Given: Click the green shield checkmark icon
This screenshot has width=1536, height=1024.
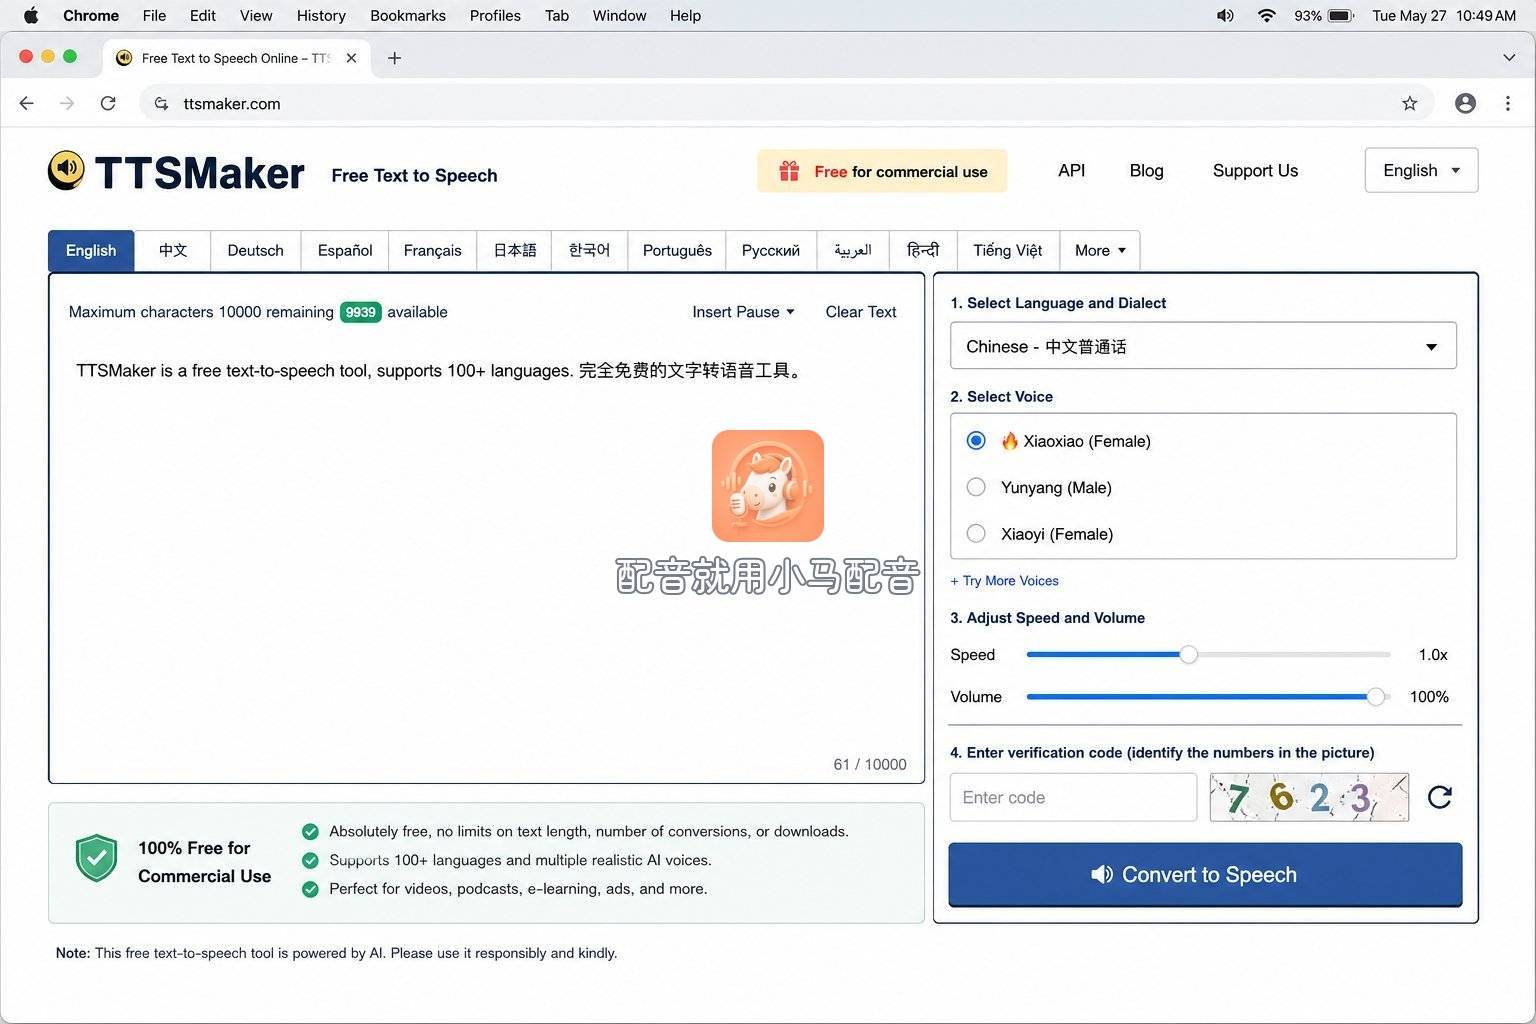Looking at the screenshot, I should pyautogui.click(x=97, y=859).
